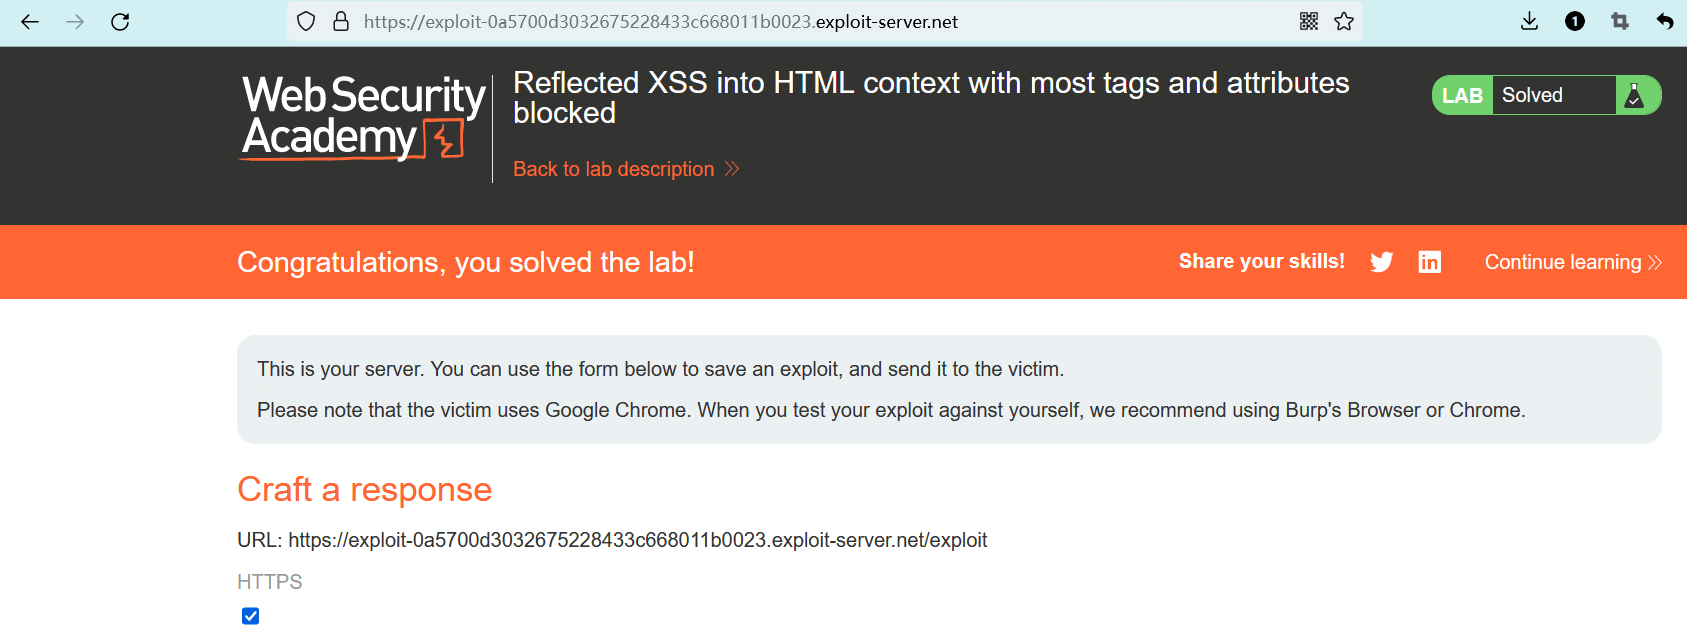
Task: Click the shield tracking protection icon
Action: pos(307,22)
